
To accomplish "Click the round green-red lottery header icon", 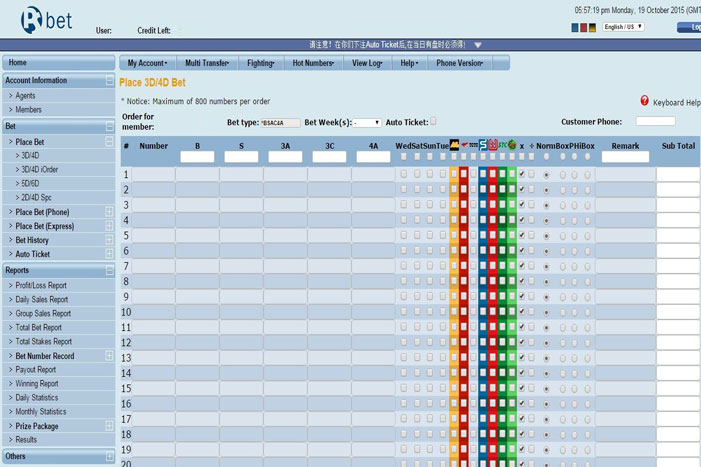I will click(x=512, y=145).
